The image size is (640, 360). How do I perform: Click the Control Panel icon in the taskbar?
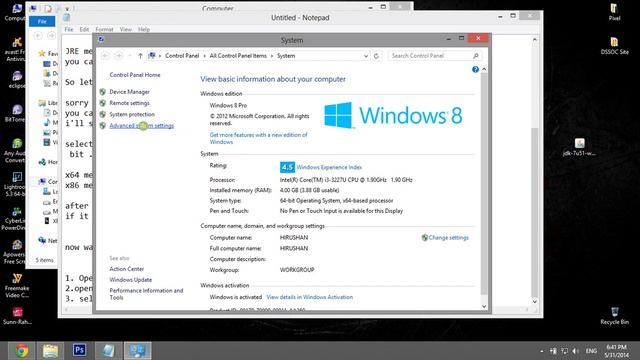point(137,351)
